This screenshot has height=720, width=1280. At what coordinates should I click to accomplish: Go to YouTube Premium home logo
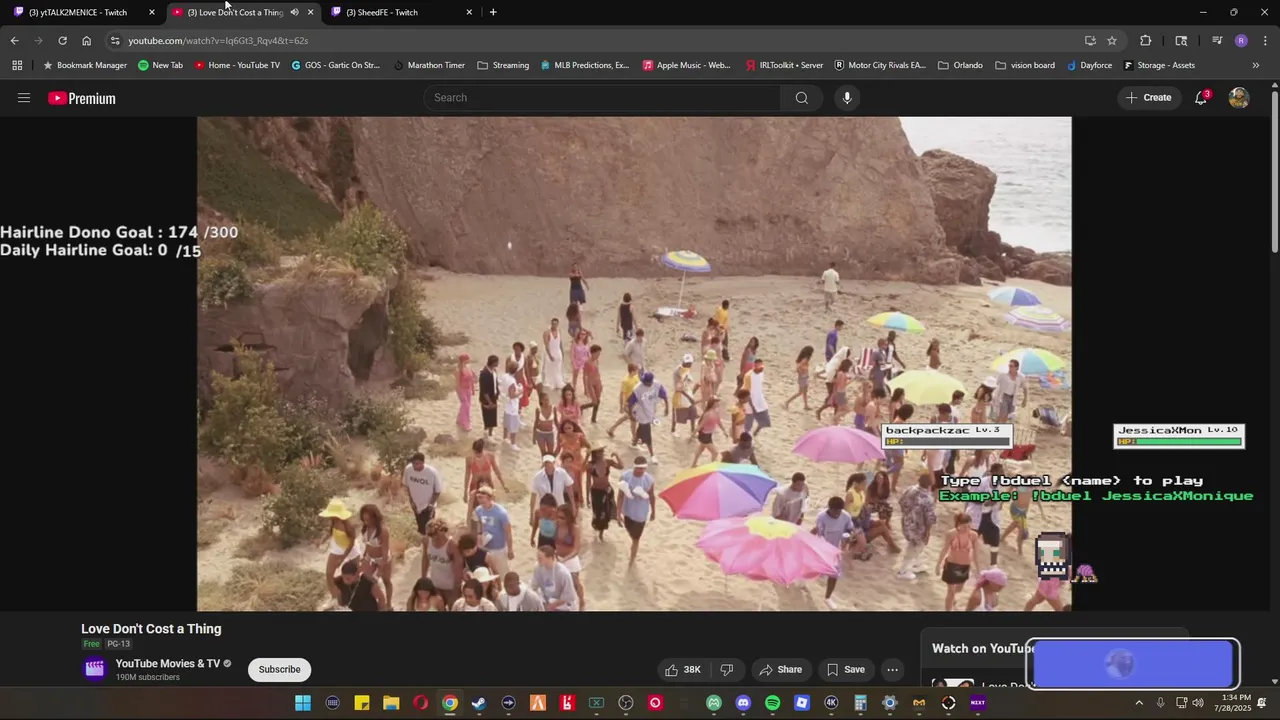82,98
